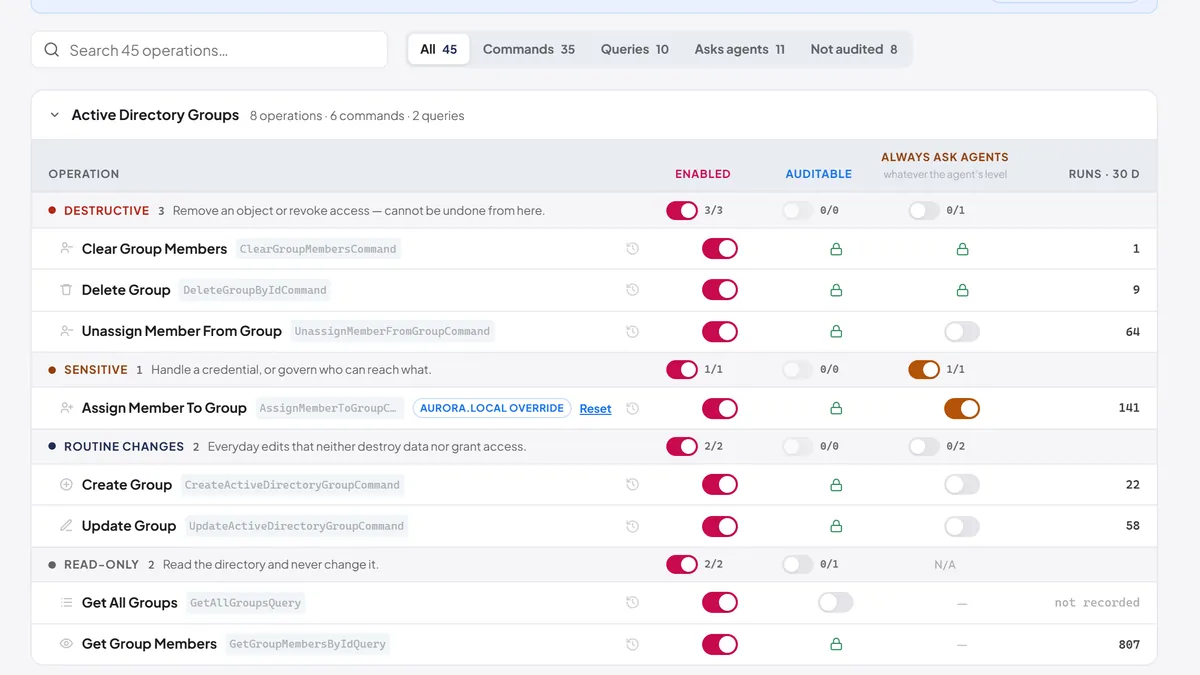The height and width of the screenshot is (675, 1200).
Task: Toggle Read-only category auditable switch
Action: pyautogui.click(x=798, y=565)
